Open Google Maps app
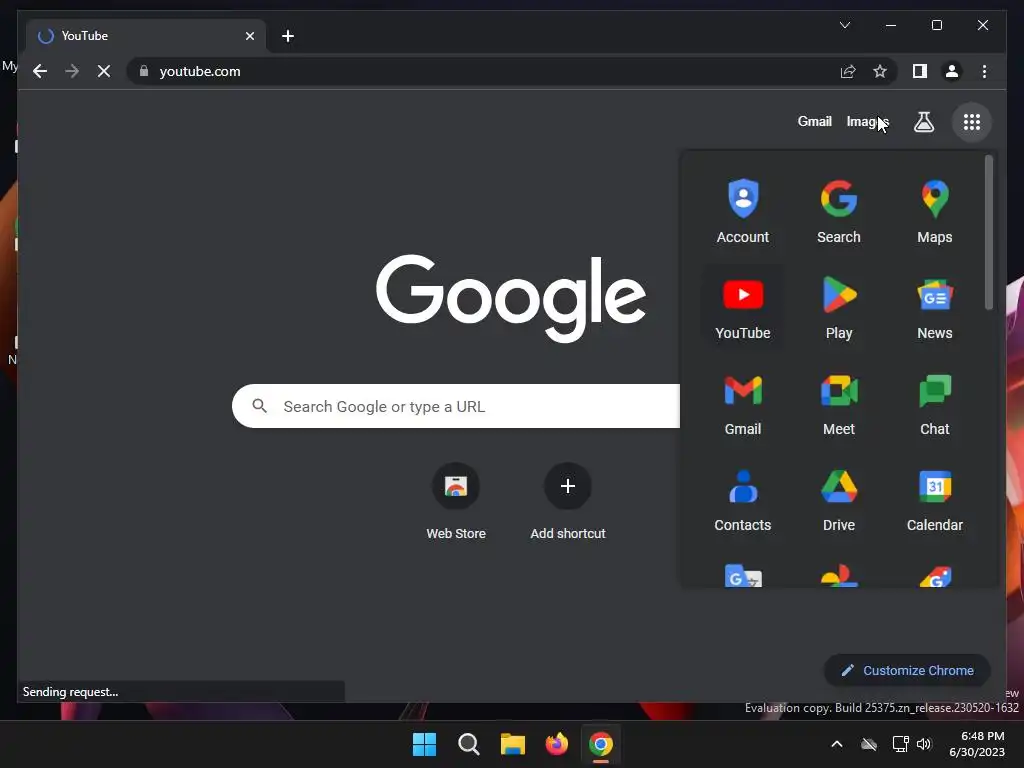The width and height of the screenshot is (1024, 768). coord(935,211)
